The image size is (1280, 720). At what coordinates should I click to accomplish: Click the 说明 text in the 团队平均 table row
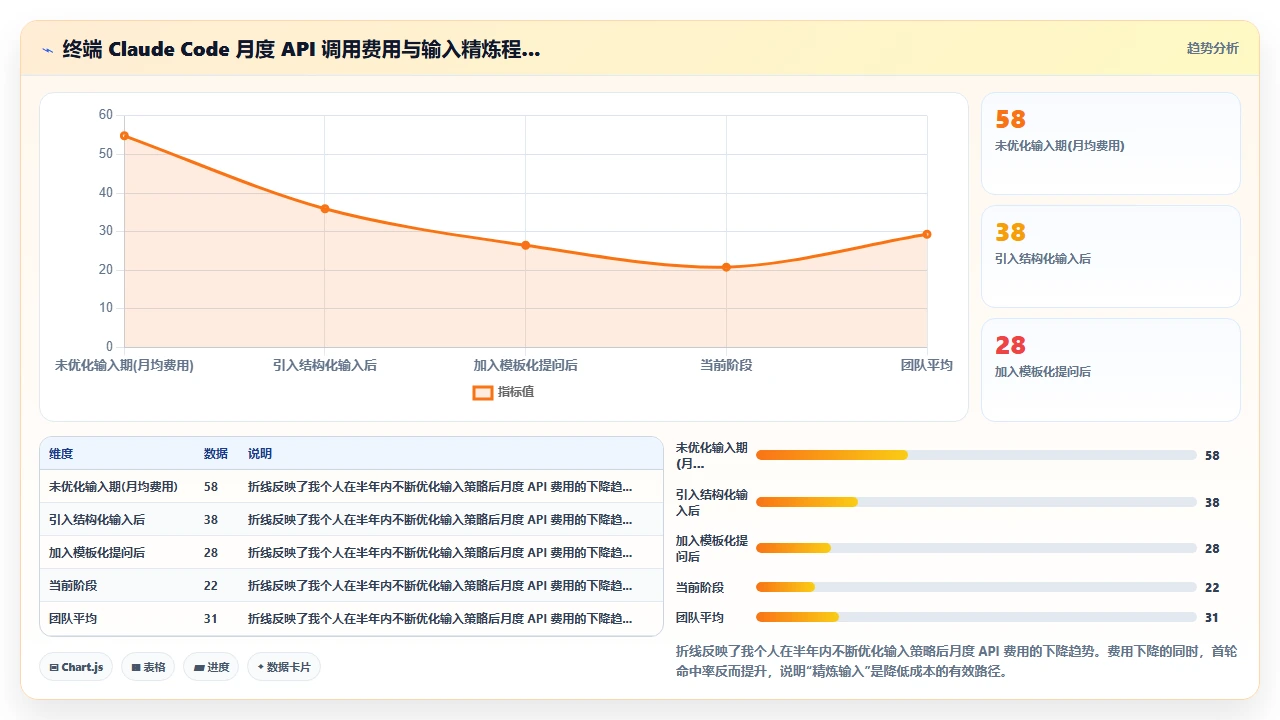coord(440,619)
